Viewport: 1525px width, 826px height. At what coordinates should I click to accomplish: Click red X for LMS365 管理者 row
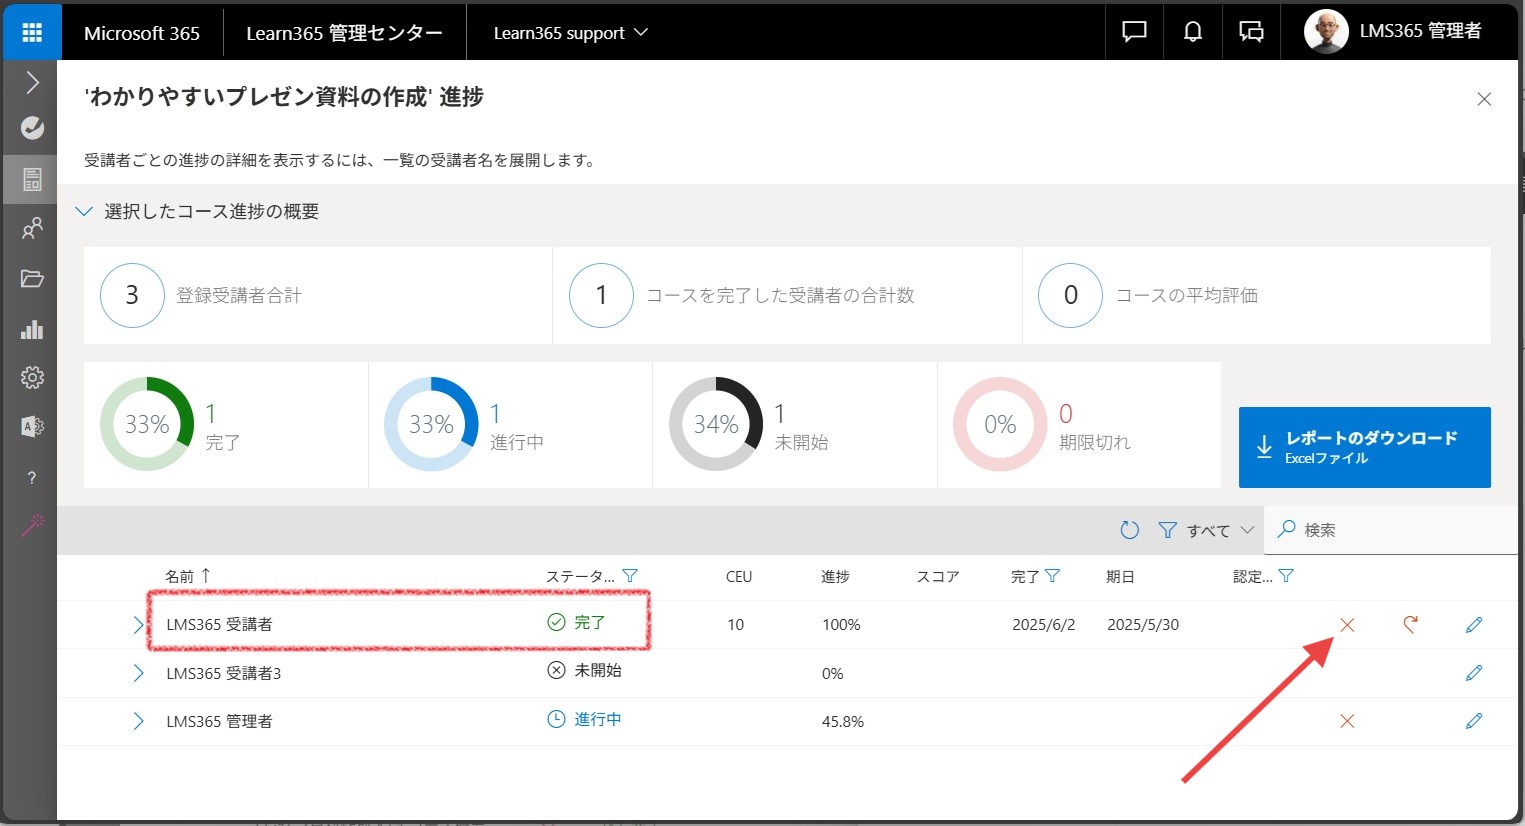click(x=1347, y=721)
